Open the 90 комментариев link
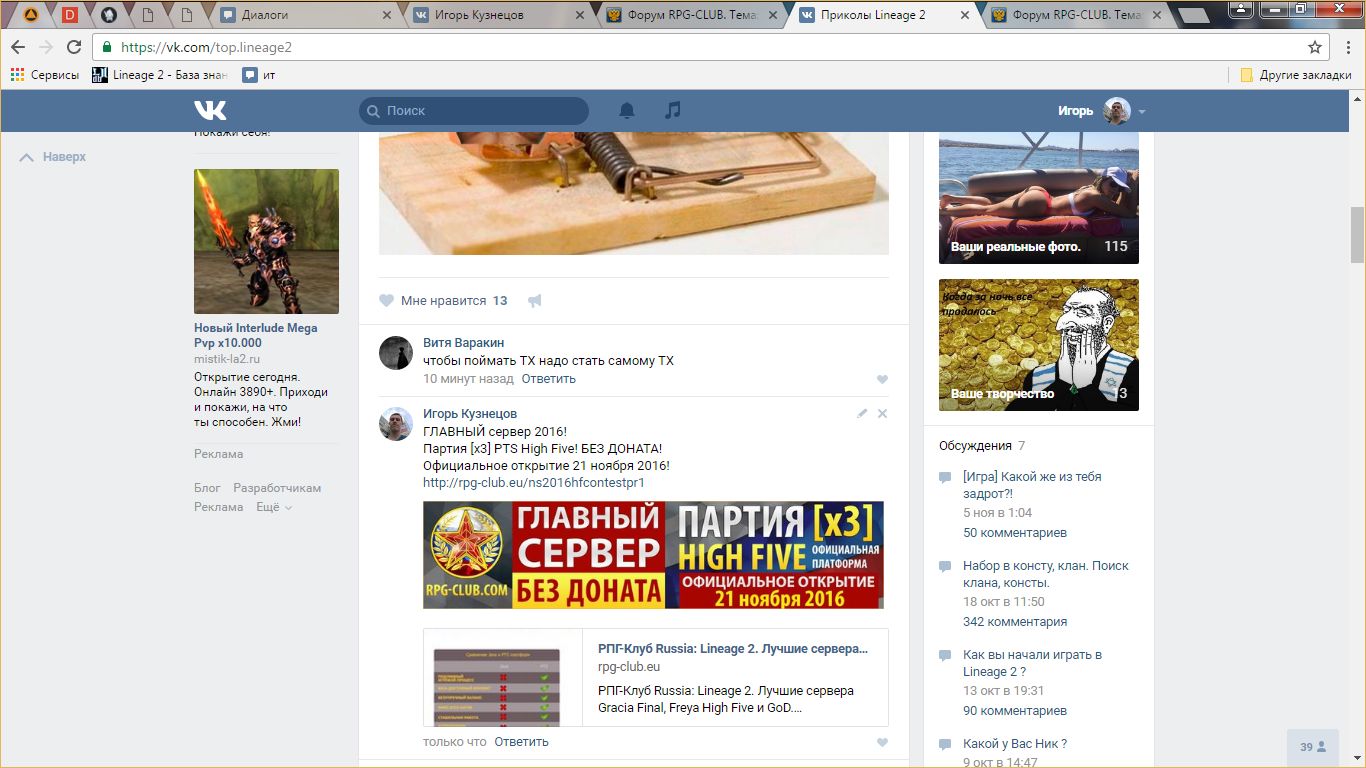The width and height of the screenshot is (1366, 768). [1015, 710]
